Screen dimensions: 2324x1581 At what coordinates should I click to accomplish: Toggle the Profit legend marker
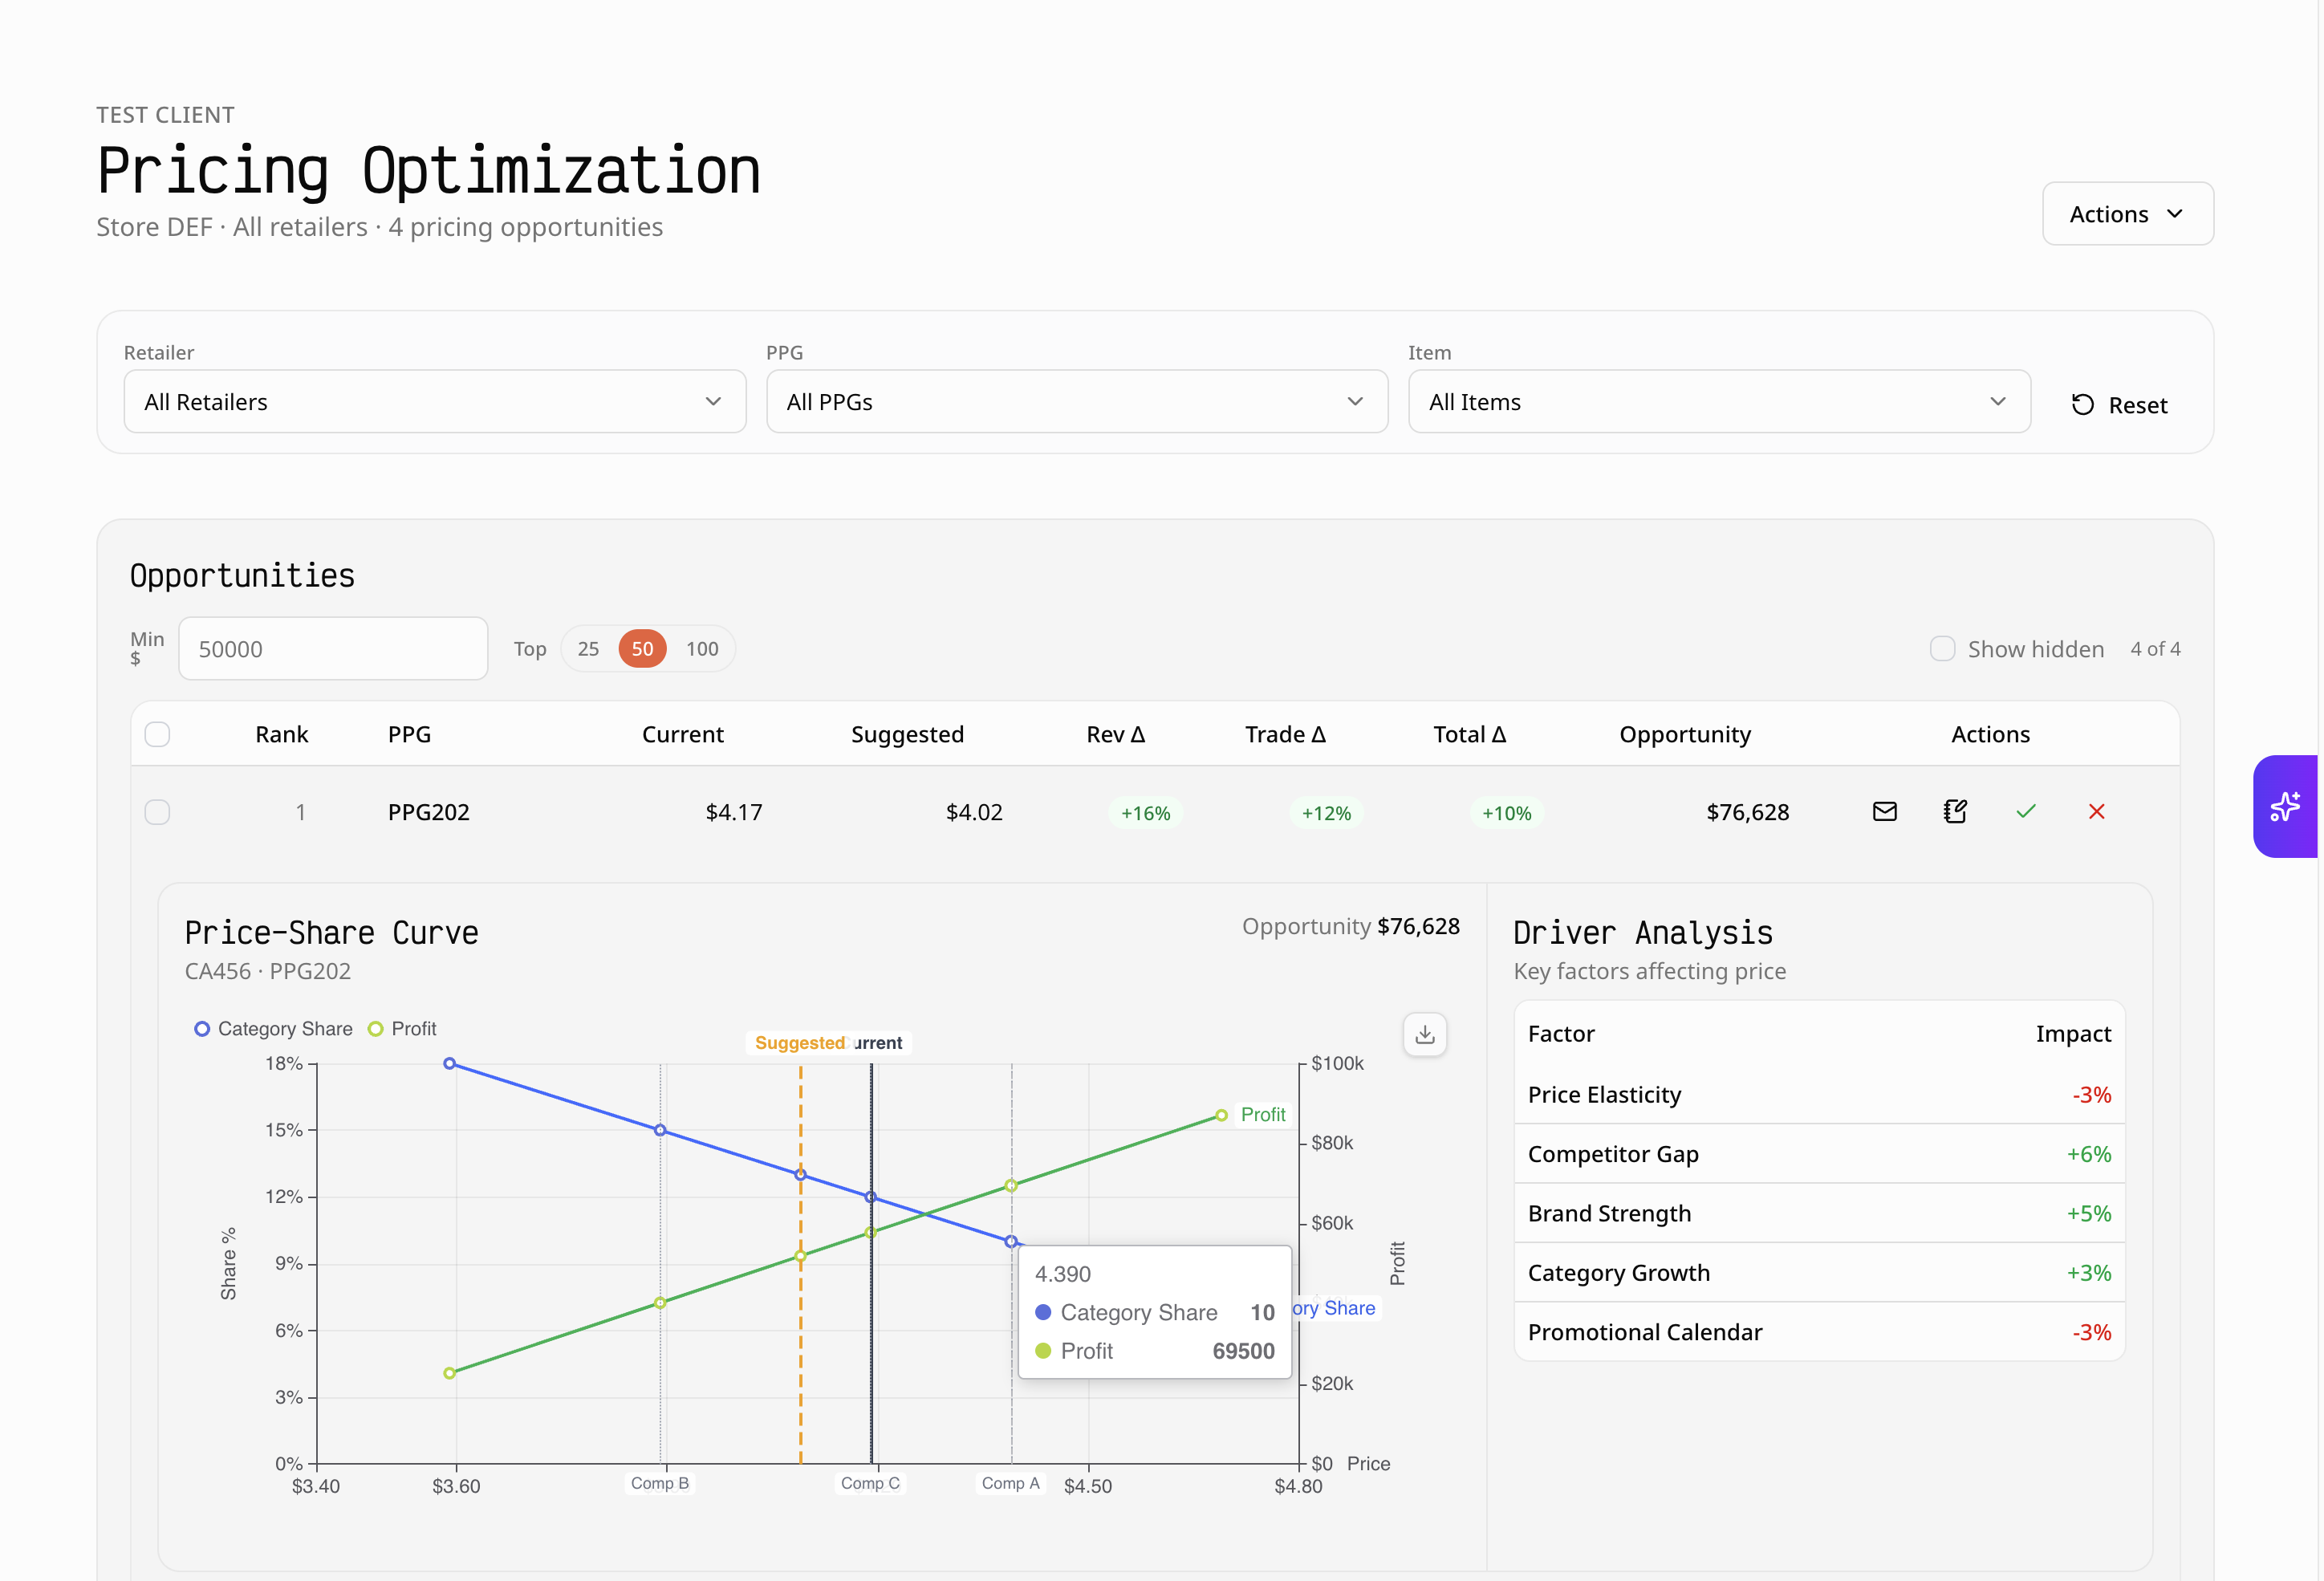pyautogui.click(x=376, y=1029)
